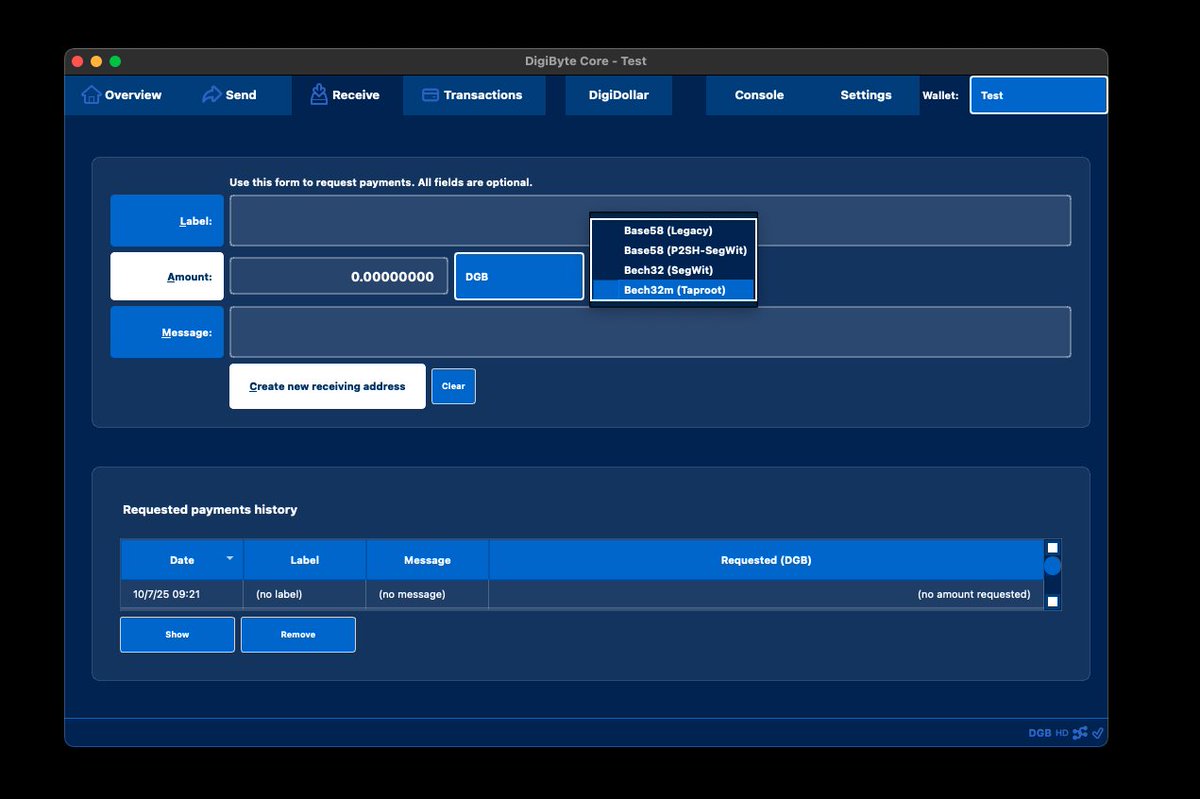Open the DigiDollar tab
The width and height of the screenshot is (1200, 799).
coord(618,95)
